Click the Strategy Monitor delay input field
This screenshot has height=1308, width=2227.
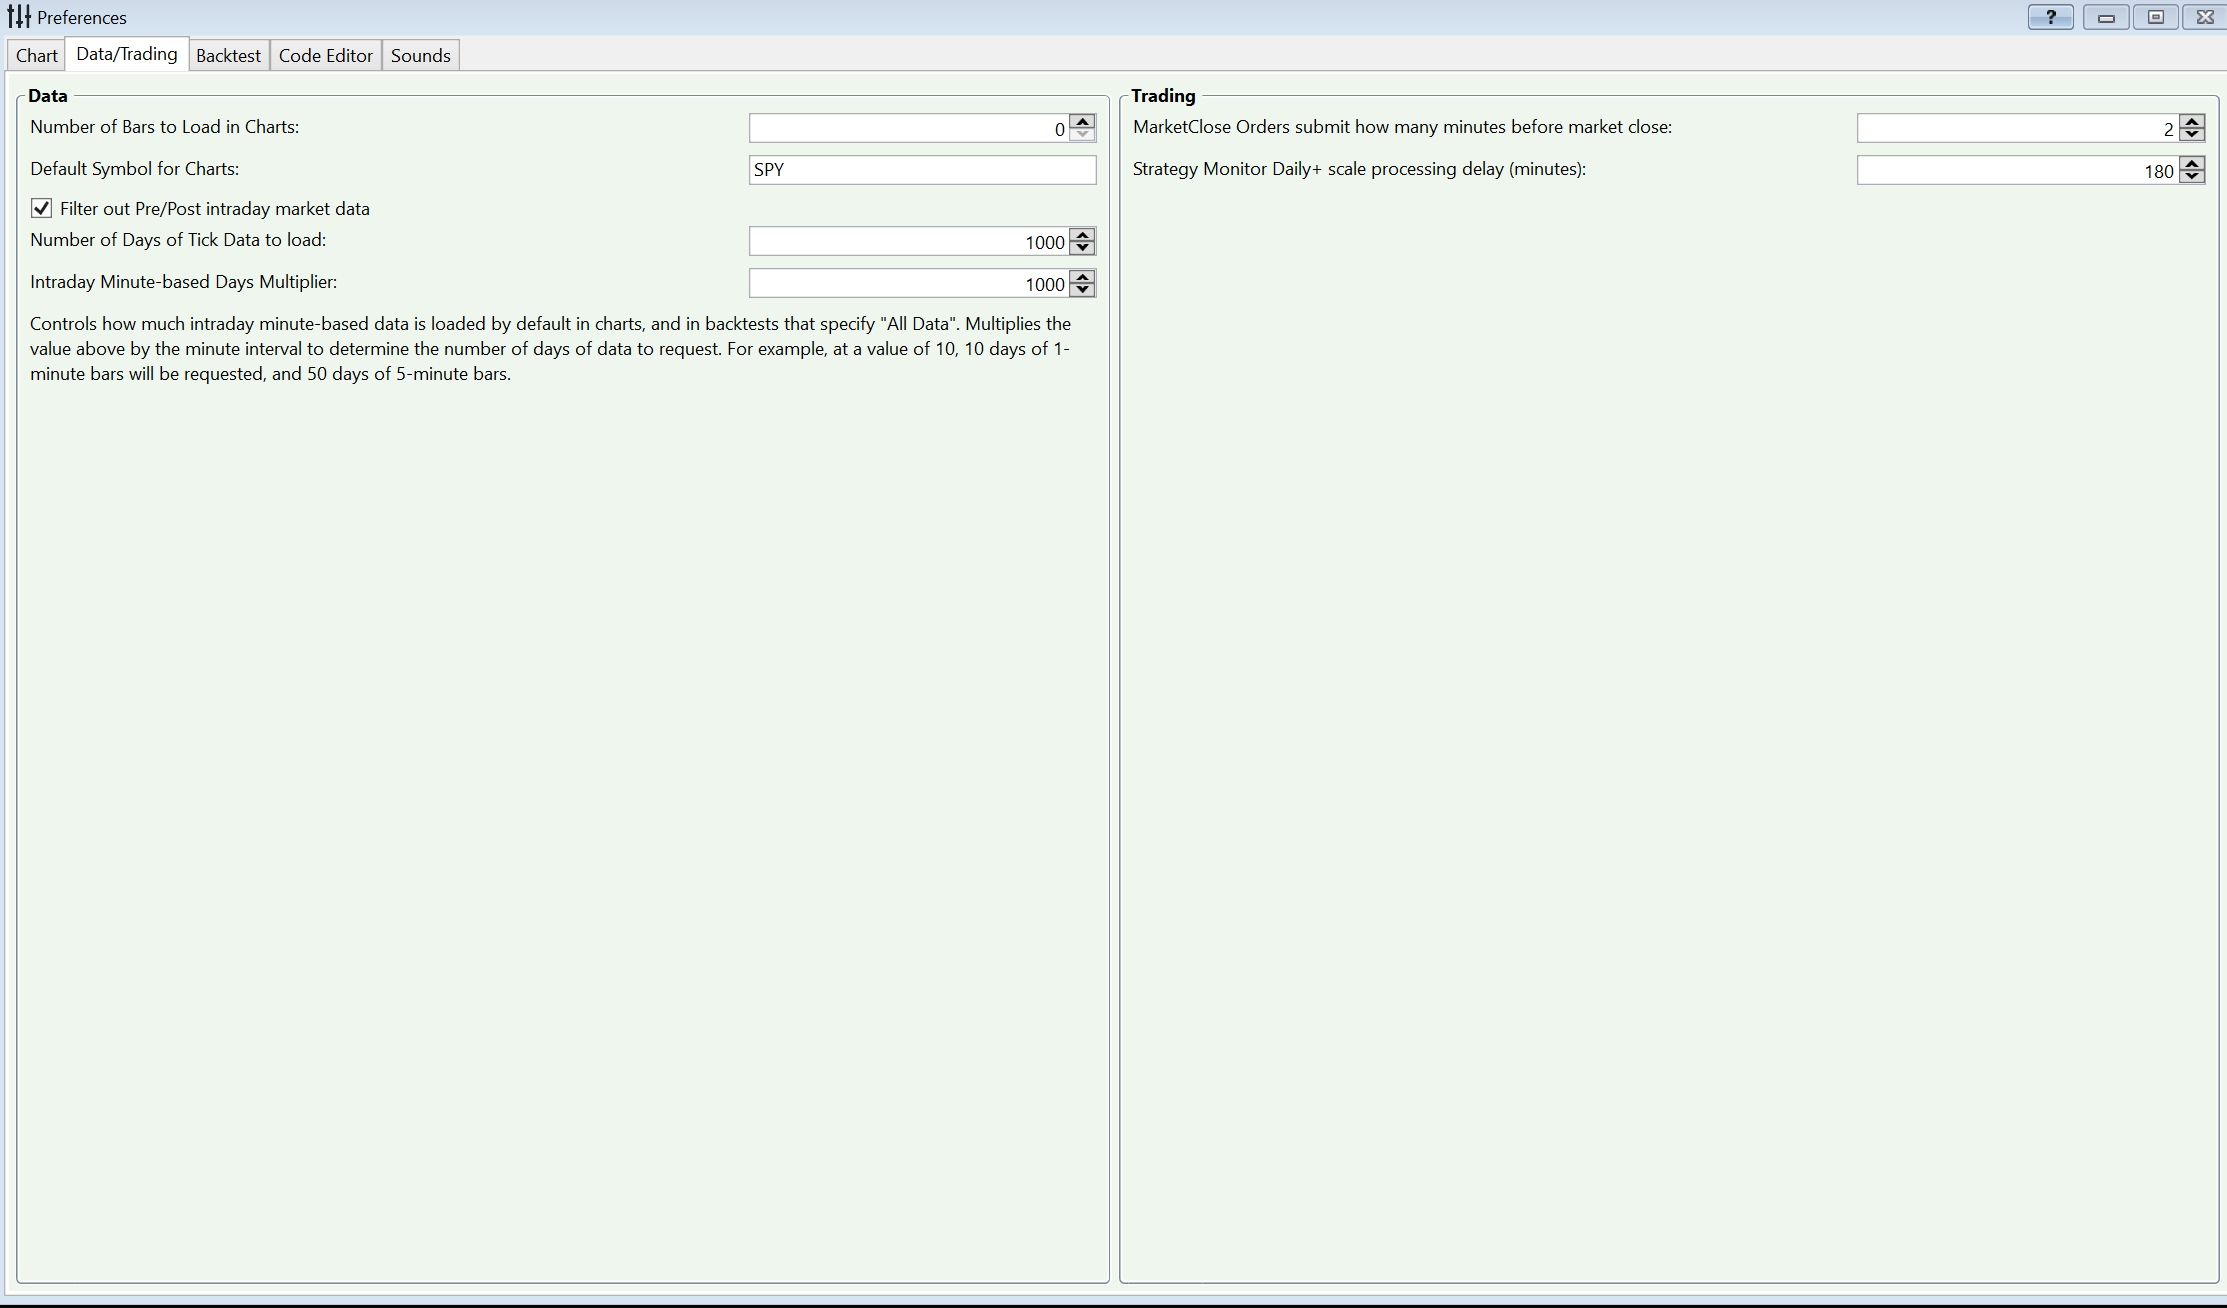pyautogui.click(x=2016, y=170)
